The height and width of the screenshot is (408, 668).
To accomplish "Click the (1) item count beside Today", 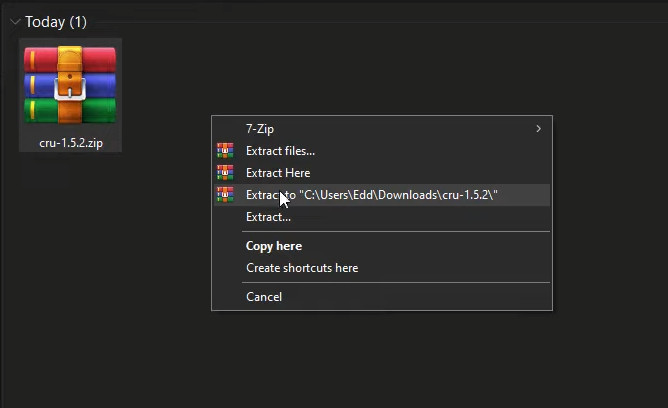I will click(x=77, y=21).
